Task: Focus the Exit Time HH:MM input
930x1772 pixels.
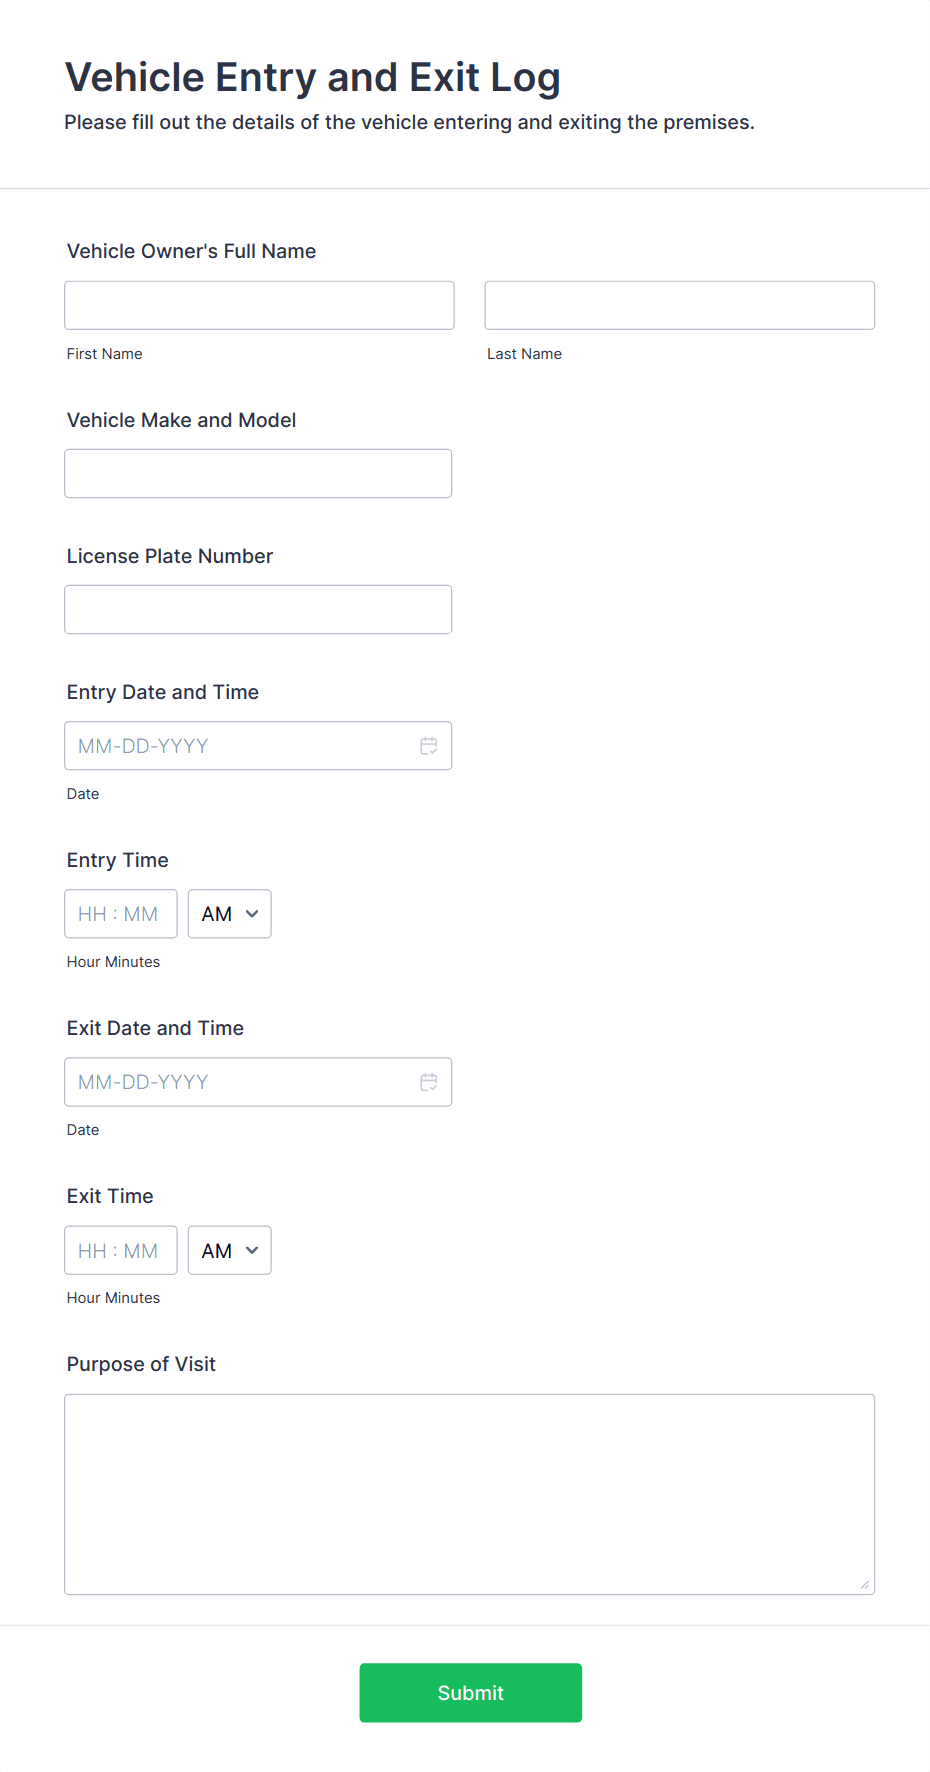Action: 120,1250
